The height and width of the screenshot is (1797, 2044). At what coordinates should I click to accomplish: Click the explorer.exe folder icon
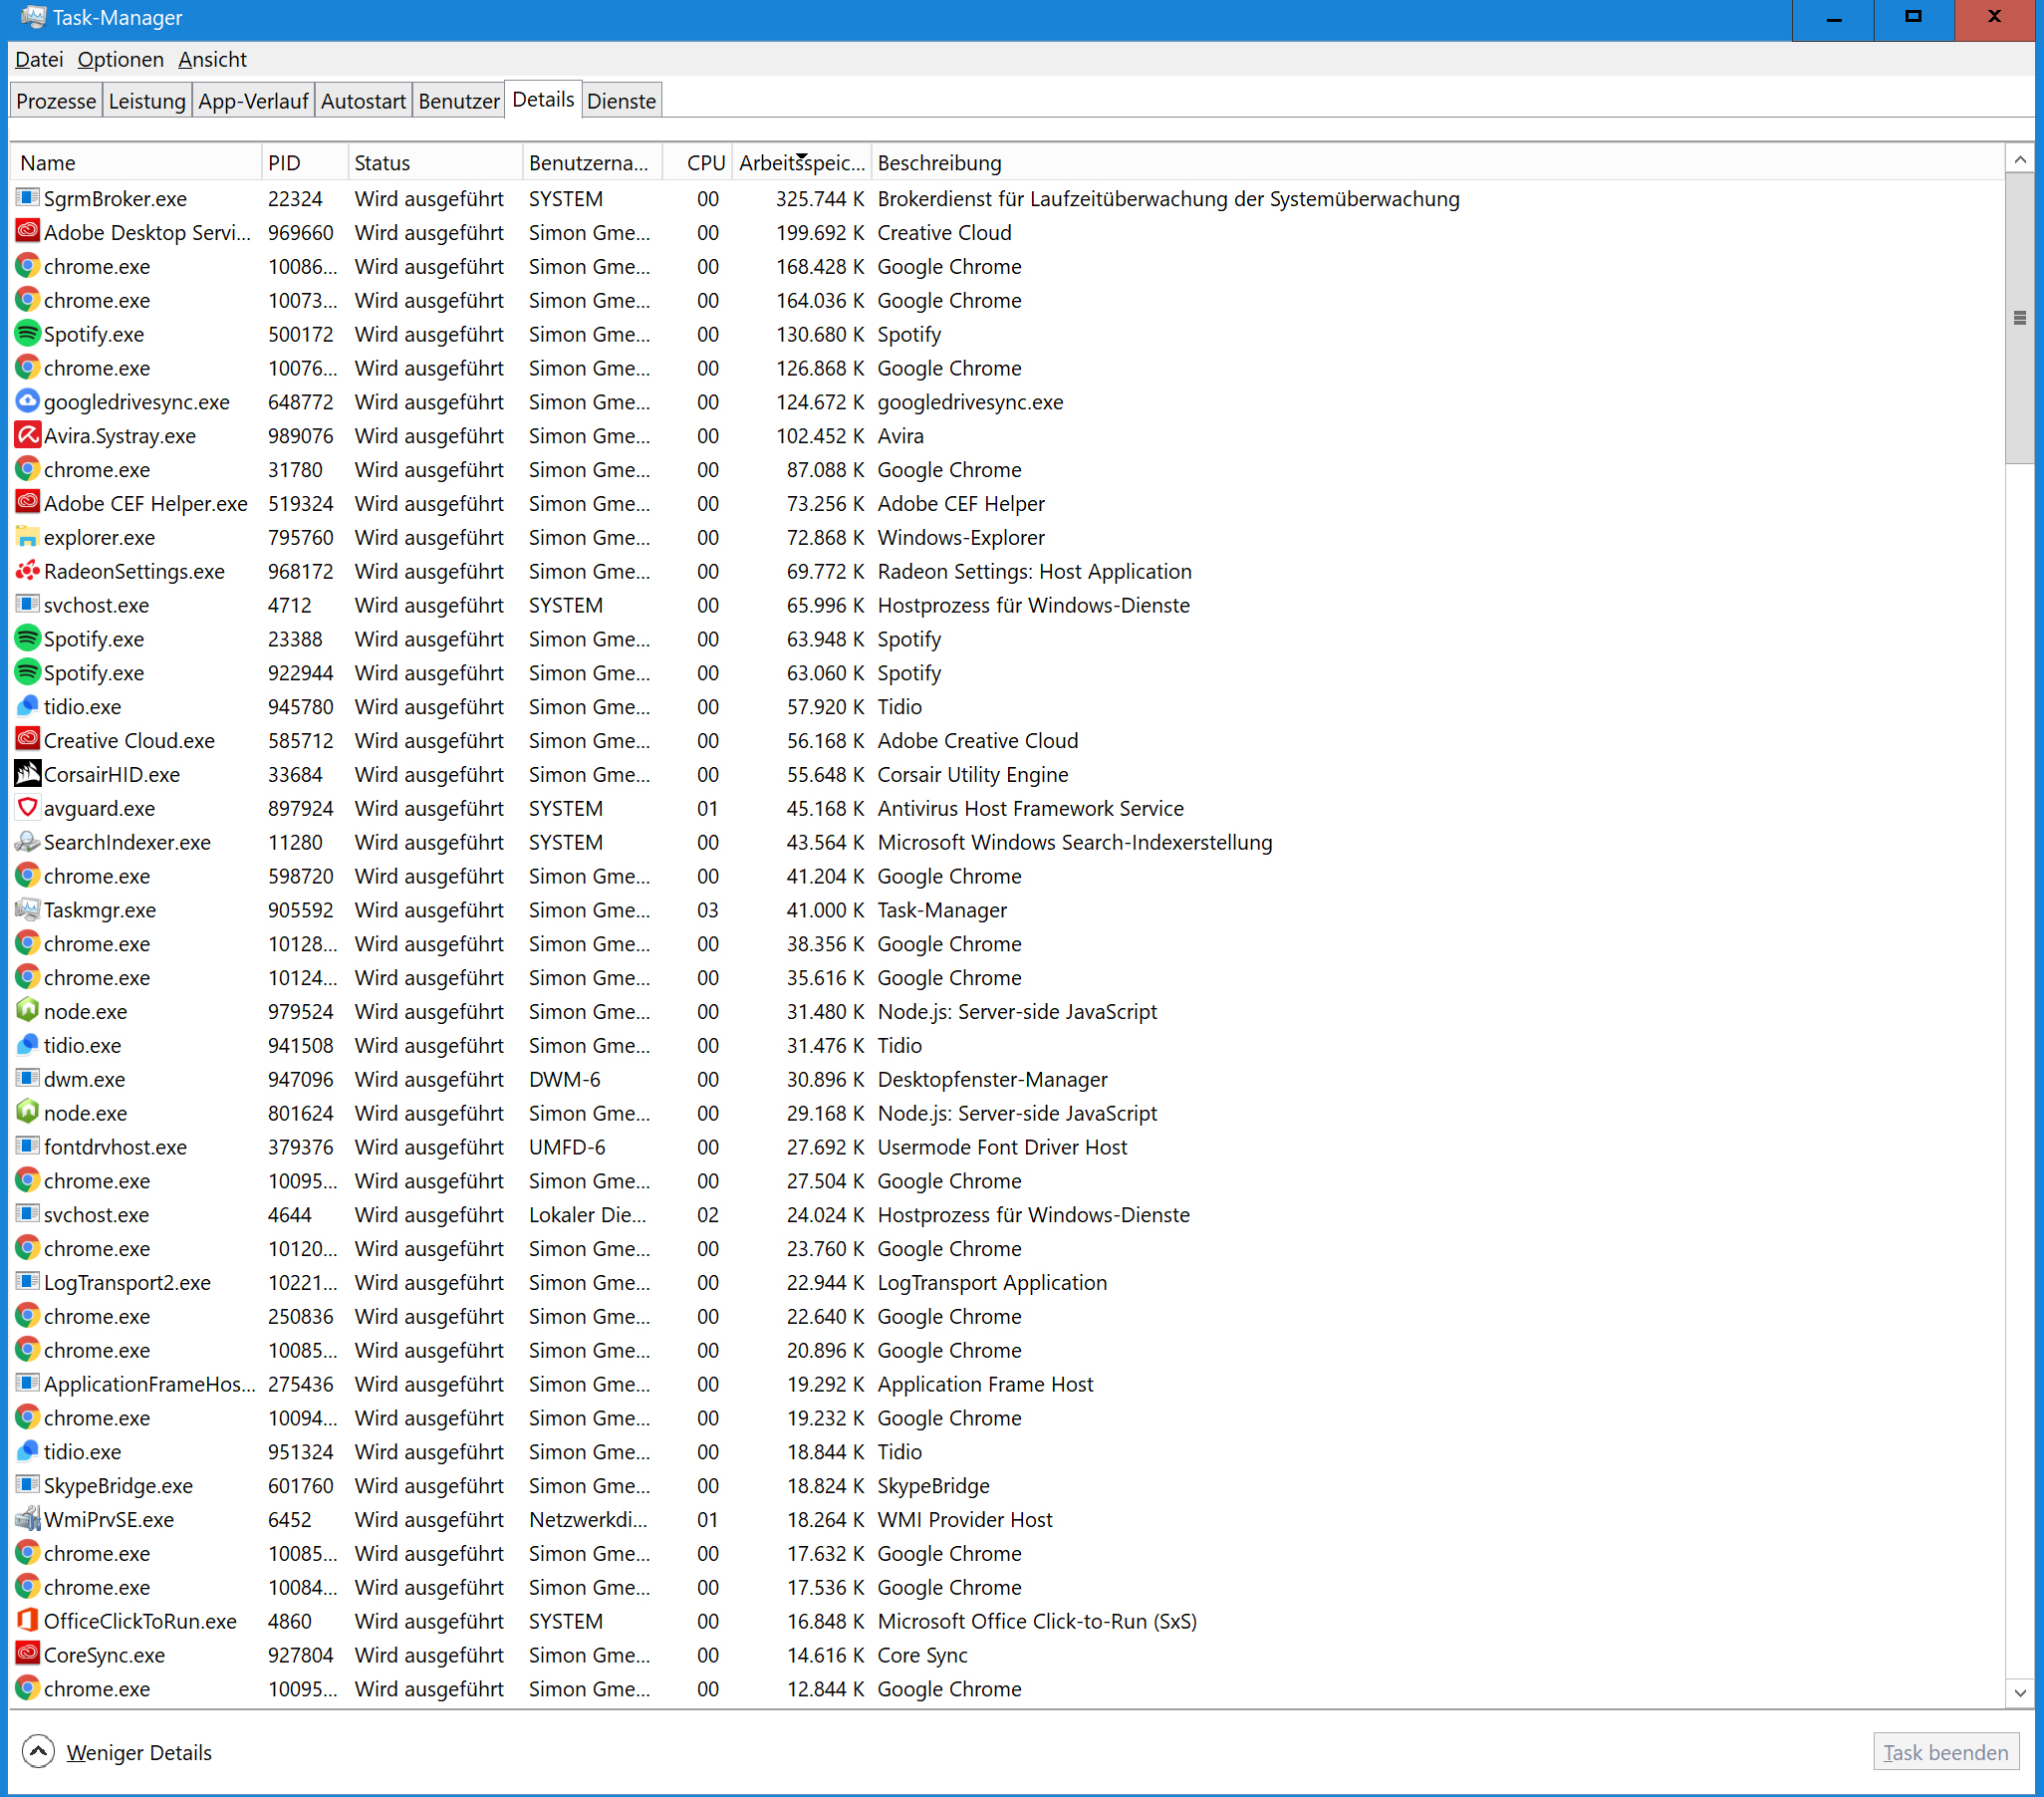pyautogui.click(x=27, y=537)
